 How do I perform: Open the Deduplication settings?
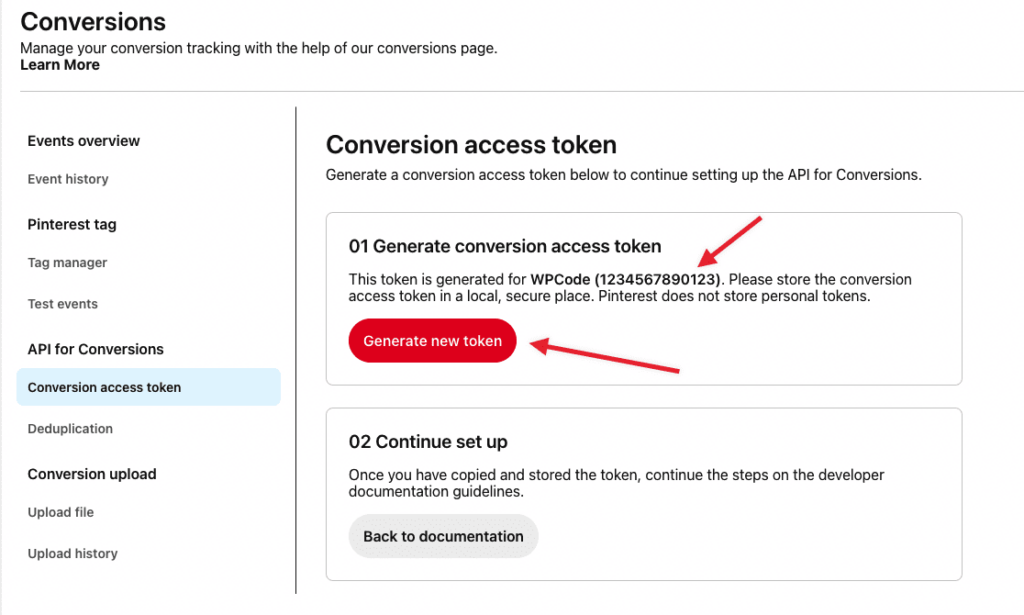click(x=70, y=428)
